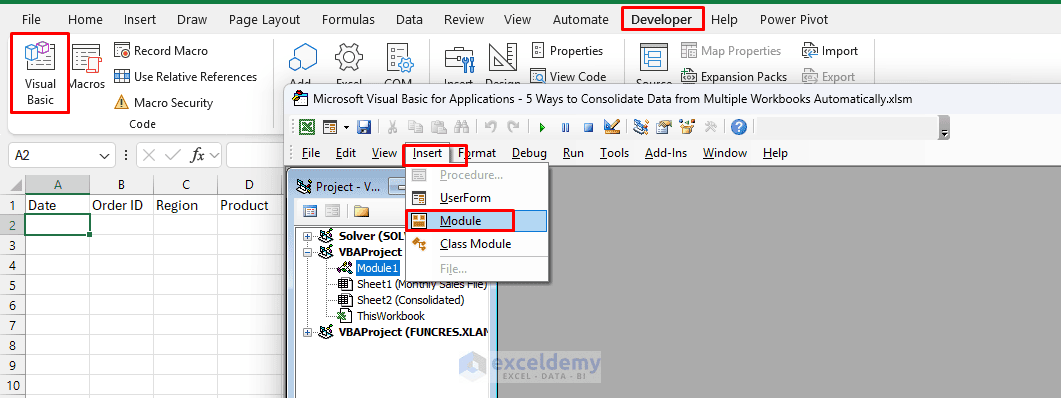Open Macro Security settings
This screenshot has height=398, width=1061.
point(163,103)
